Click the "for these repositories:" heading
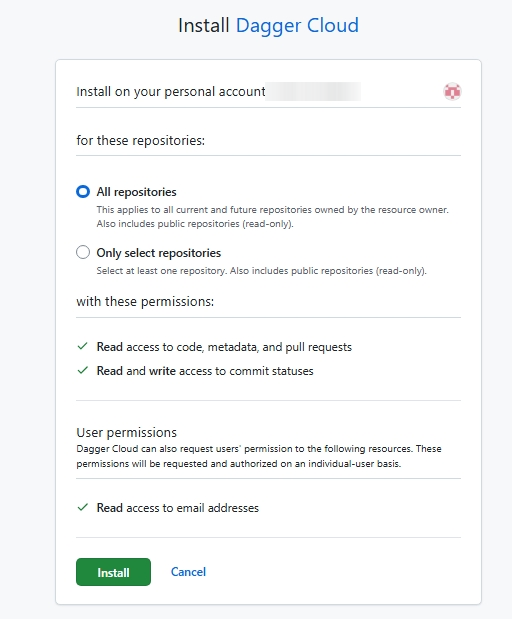512x619 pixels. click(141, 141)
